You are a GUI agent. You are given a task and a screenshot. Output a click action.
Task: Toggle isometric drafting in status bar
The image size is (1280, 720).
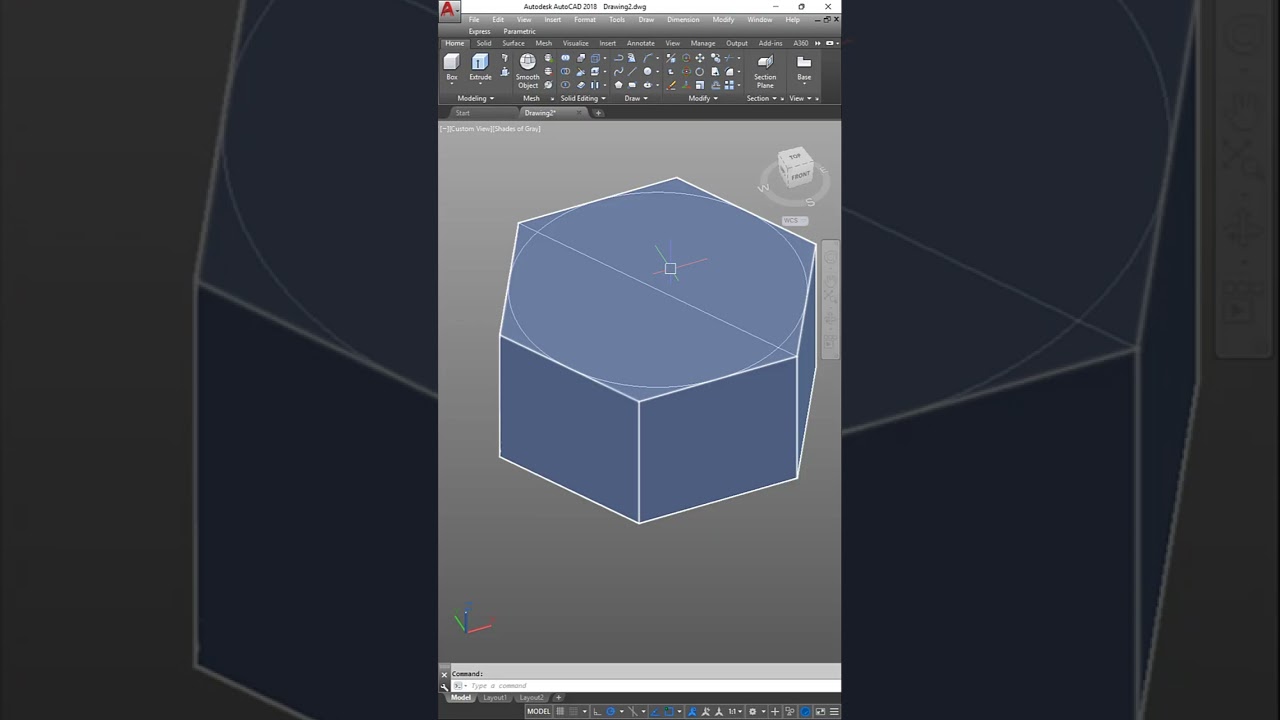pyautogui.click(x=633, y=712)
